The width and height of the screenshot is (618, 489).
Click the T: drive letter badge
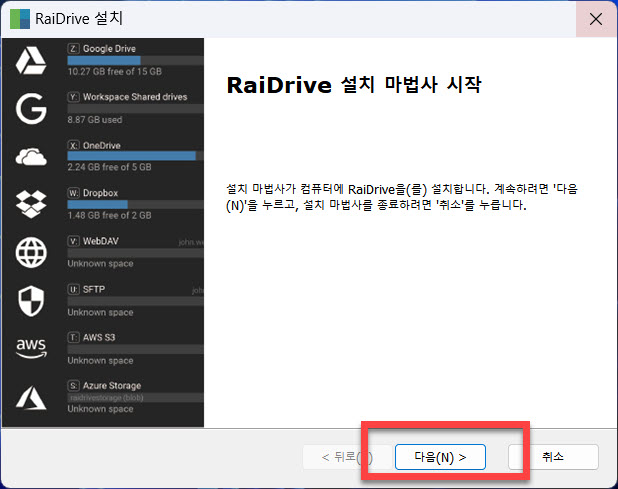74,338
